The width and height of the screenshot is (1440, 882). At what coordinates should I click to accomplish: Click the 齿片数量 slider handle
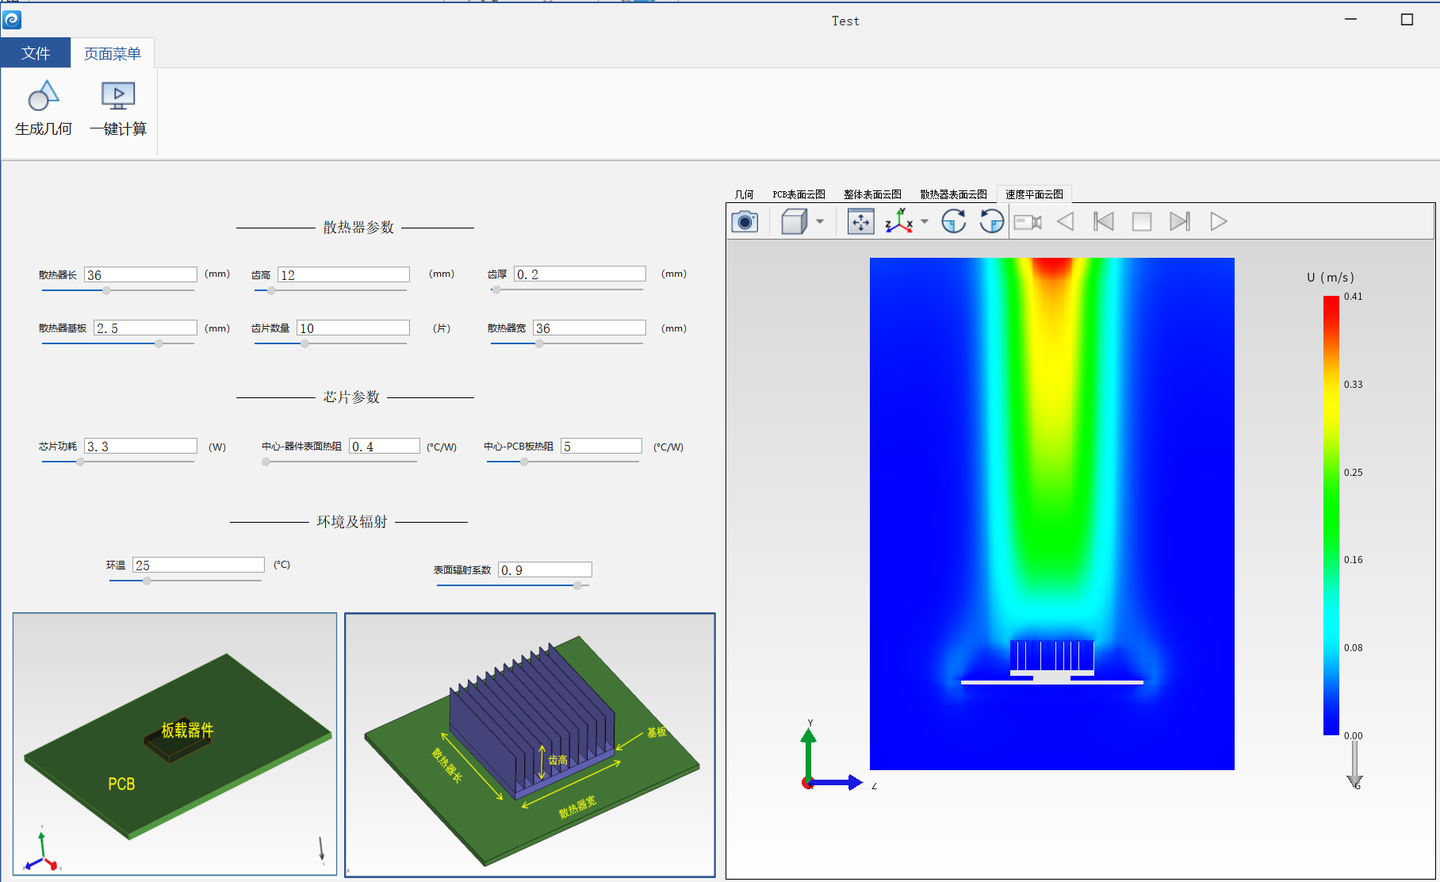305,343
